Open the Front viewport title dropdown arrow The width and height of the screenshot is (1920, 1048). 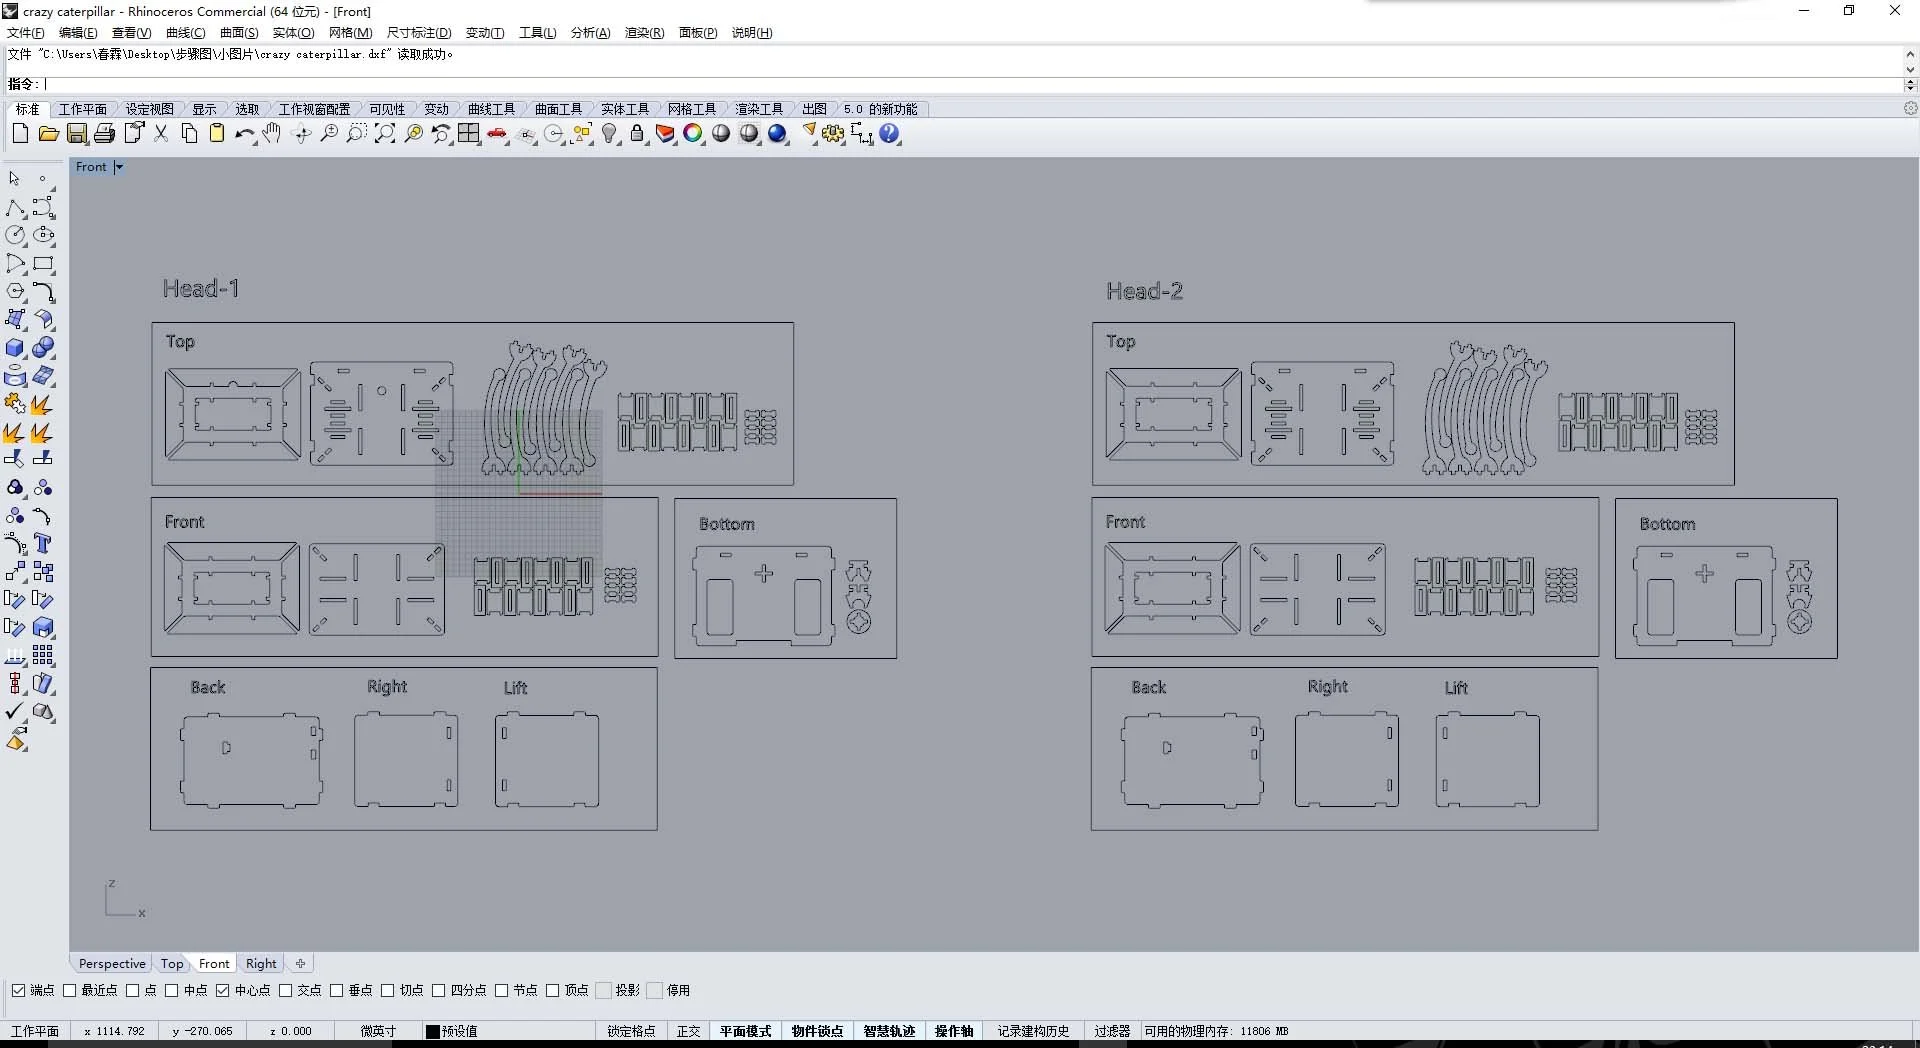pyautogui.click(x=118, y=167)
